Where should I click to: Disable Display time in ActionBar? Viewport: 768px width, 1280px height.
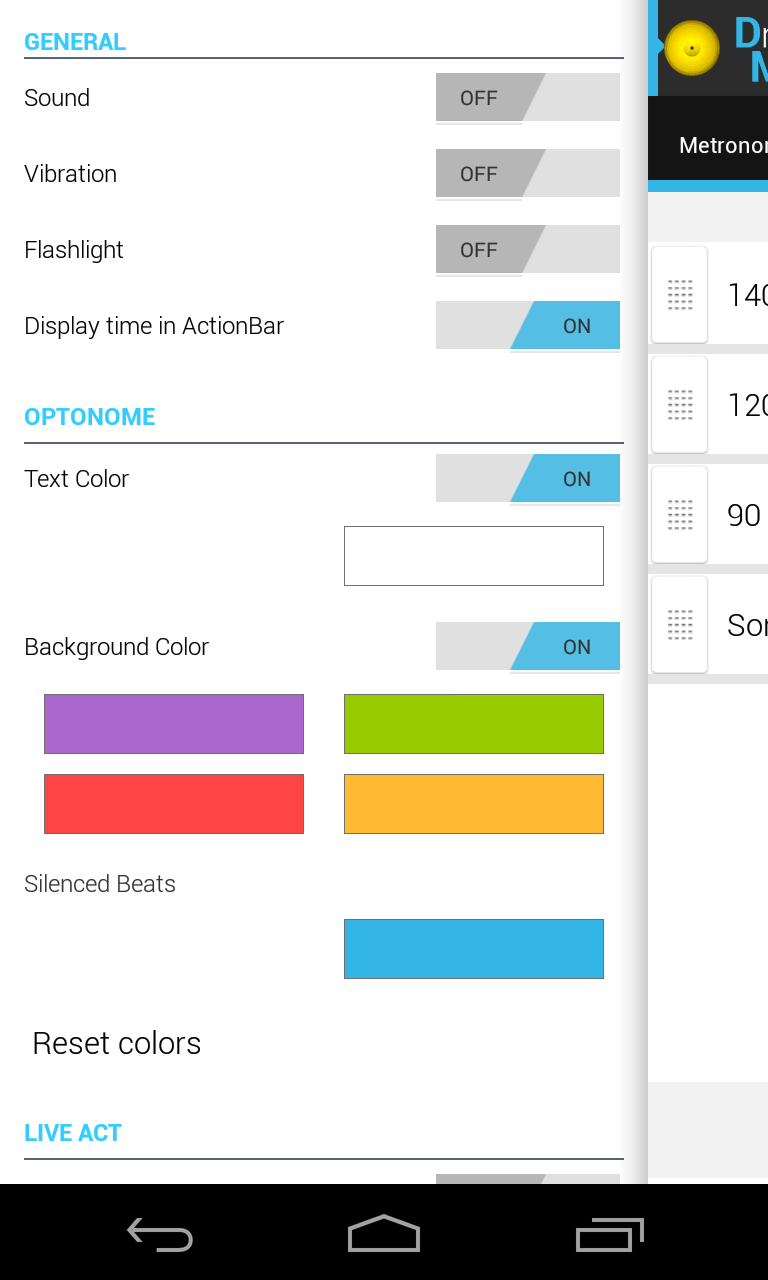(527, 326)
